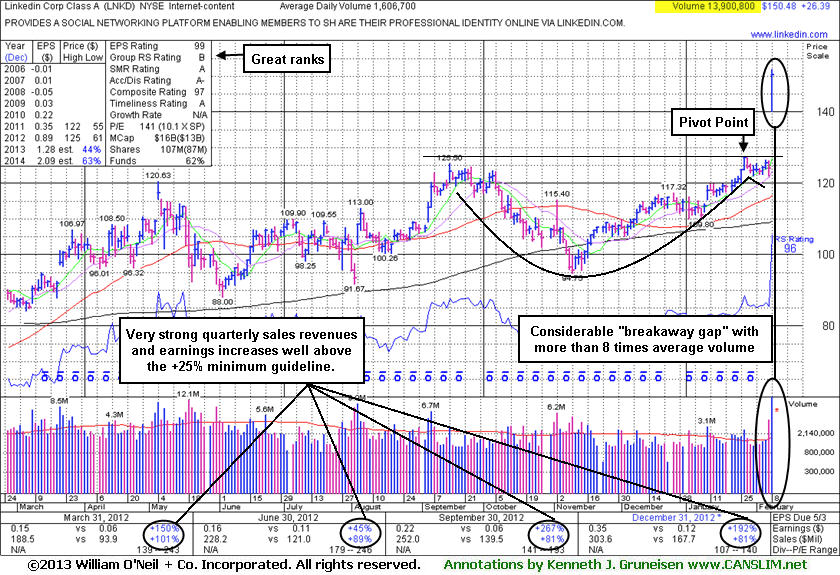Screen dimensions: 840x575
Task: Click the 125.50 price high label
Action: (449, 158)
